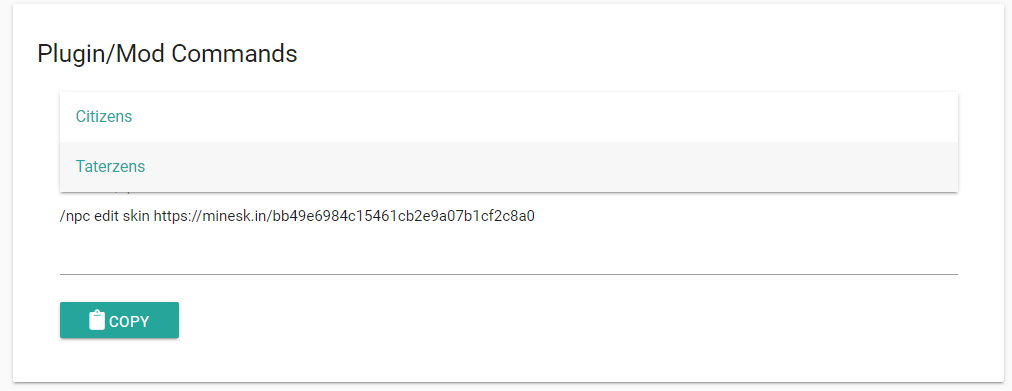Select Citizens from the plugin dropdown list
Screen dimensions: 1012x391
(x=104, y=117)
